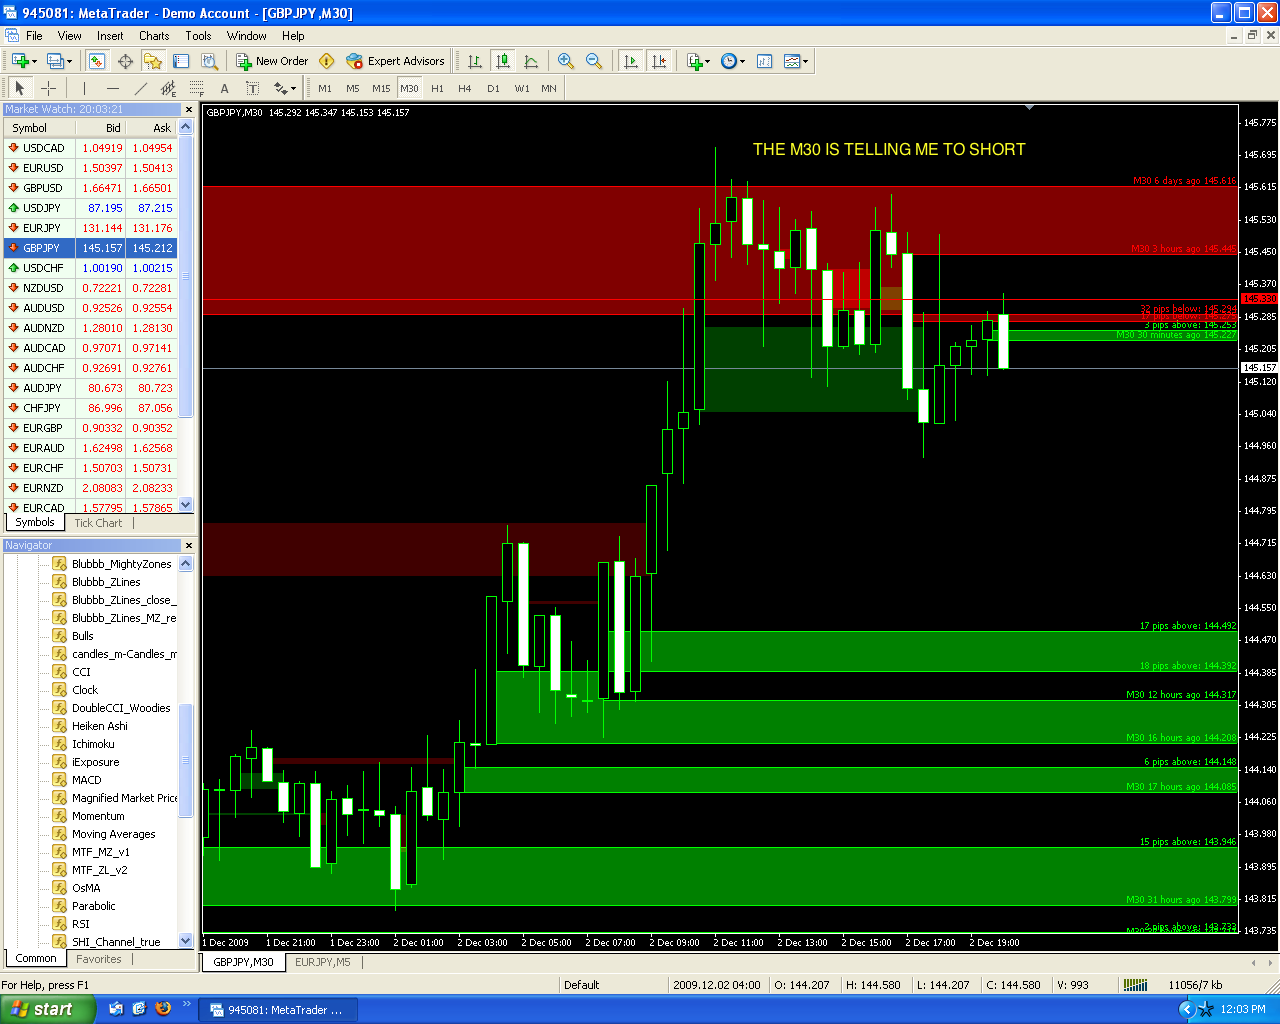Viewport: 1280px width, 1024px height.
Task: Switch timeframe to D1
Action: coord(493,88)
